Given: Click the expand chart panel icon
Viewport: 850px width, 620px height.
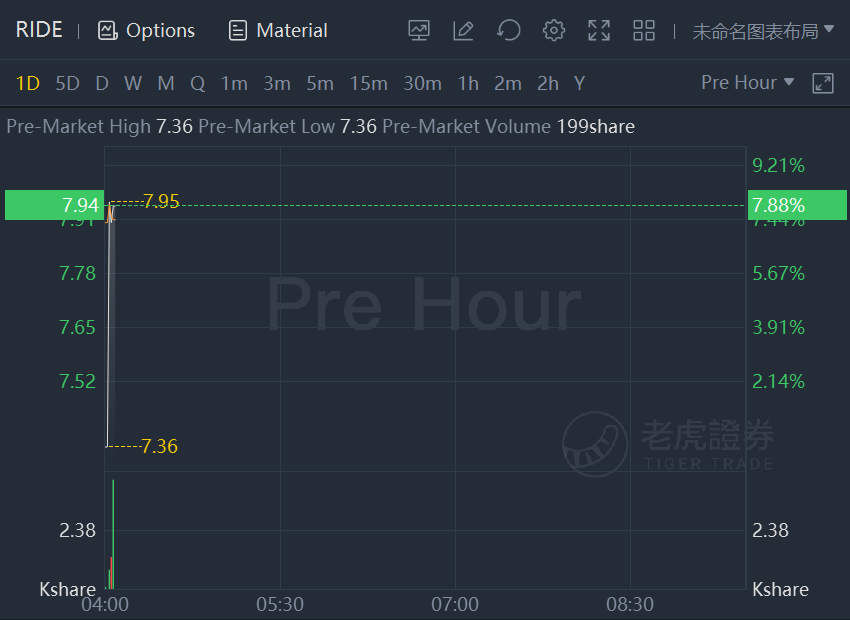Looking at the screenshot, I should (x=822, y=83).
